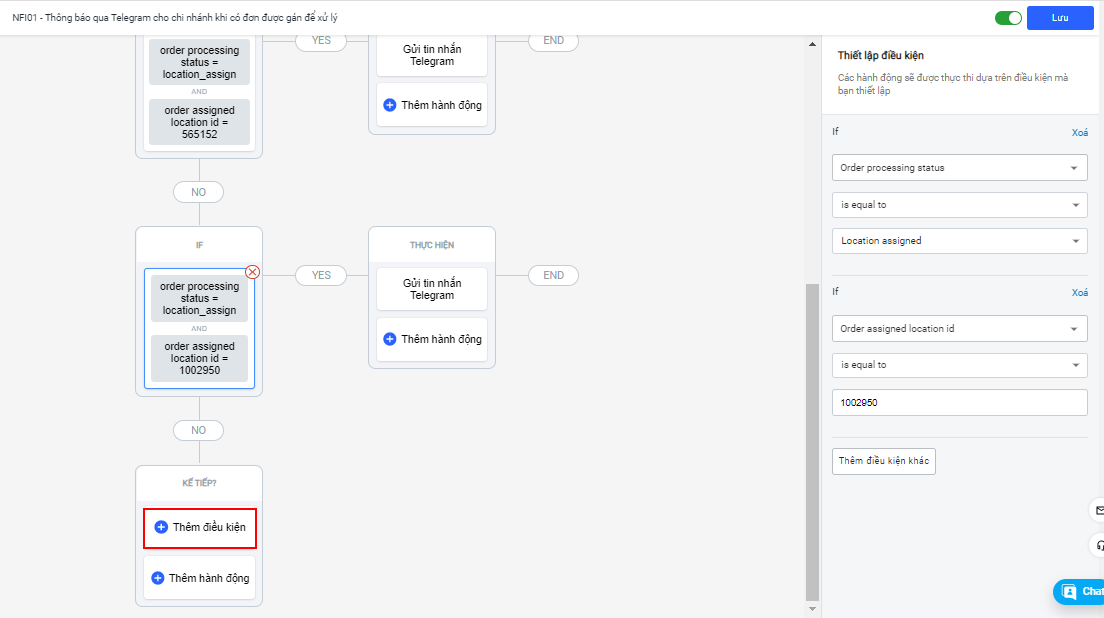Open the mail icon on the right edge
Screen dimensions: 1104x618
tap(1099, 510)
